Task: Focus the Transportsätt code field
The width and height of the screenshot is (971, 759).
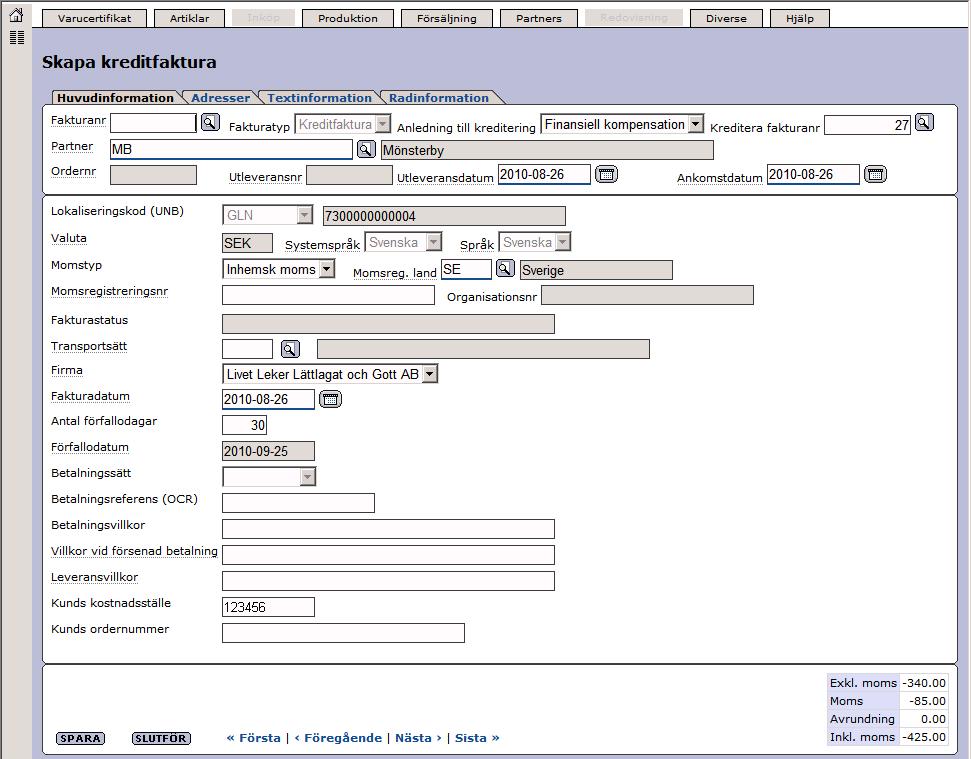Action: [247, 349]
